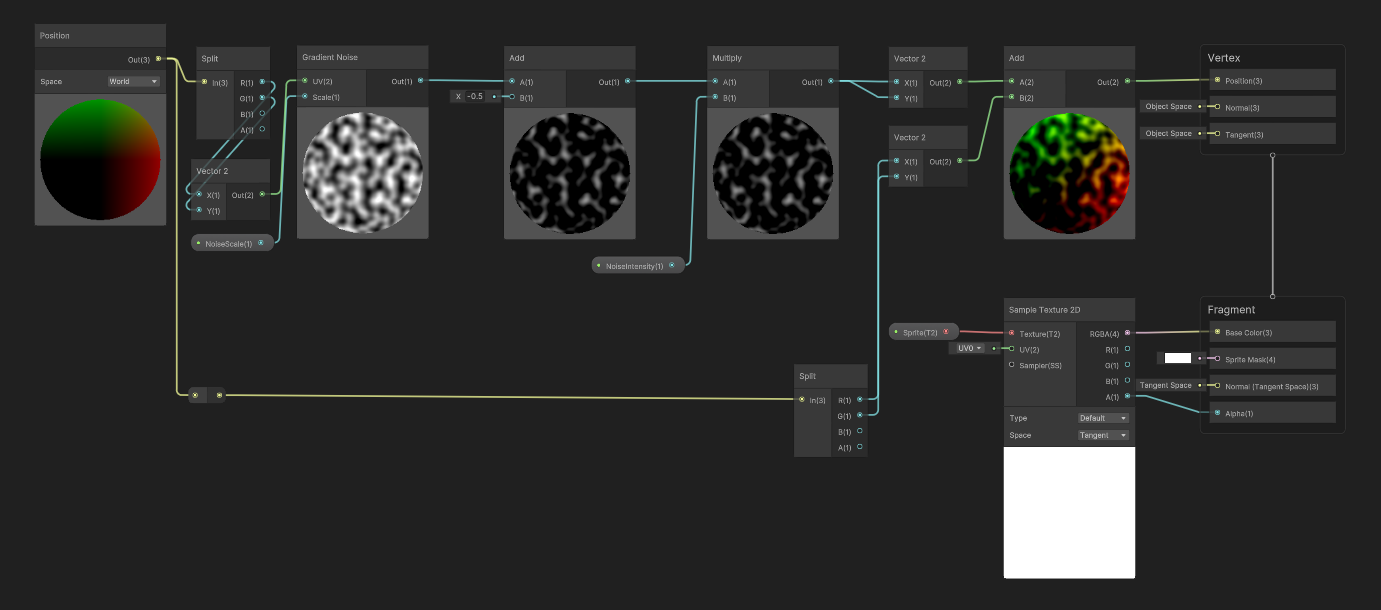Click Gradient Noise UV(2) input port
Image resolution: width=1381 pixels, height=610 pixels.
coord(305,81)
